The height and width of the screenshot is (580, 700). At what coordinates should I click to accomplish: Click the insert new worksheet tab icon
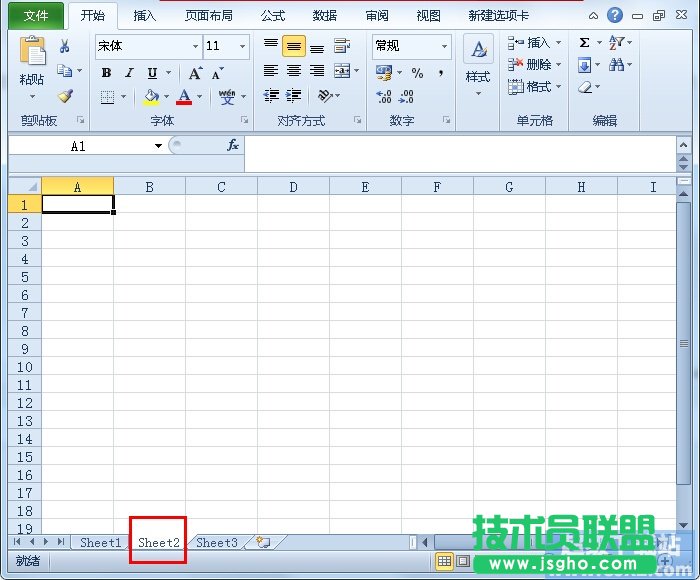pos(264,542)
